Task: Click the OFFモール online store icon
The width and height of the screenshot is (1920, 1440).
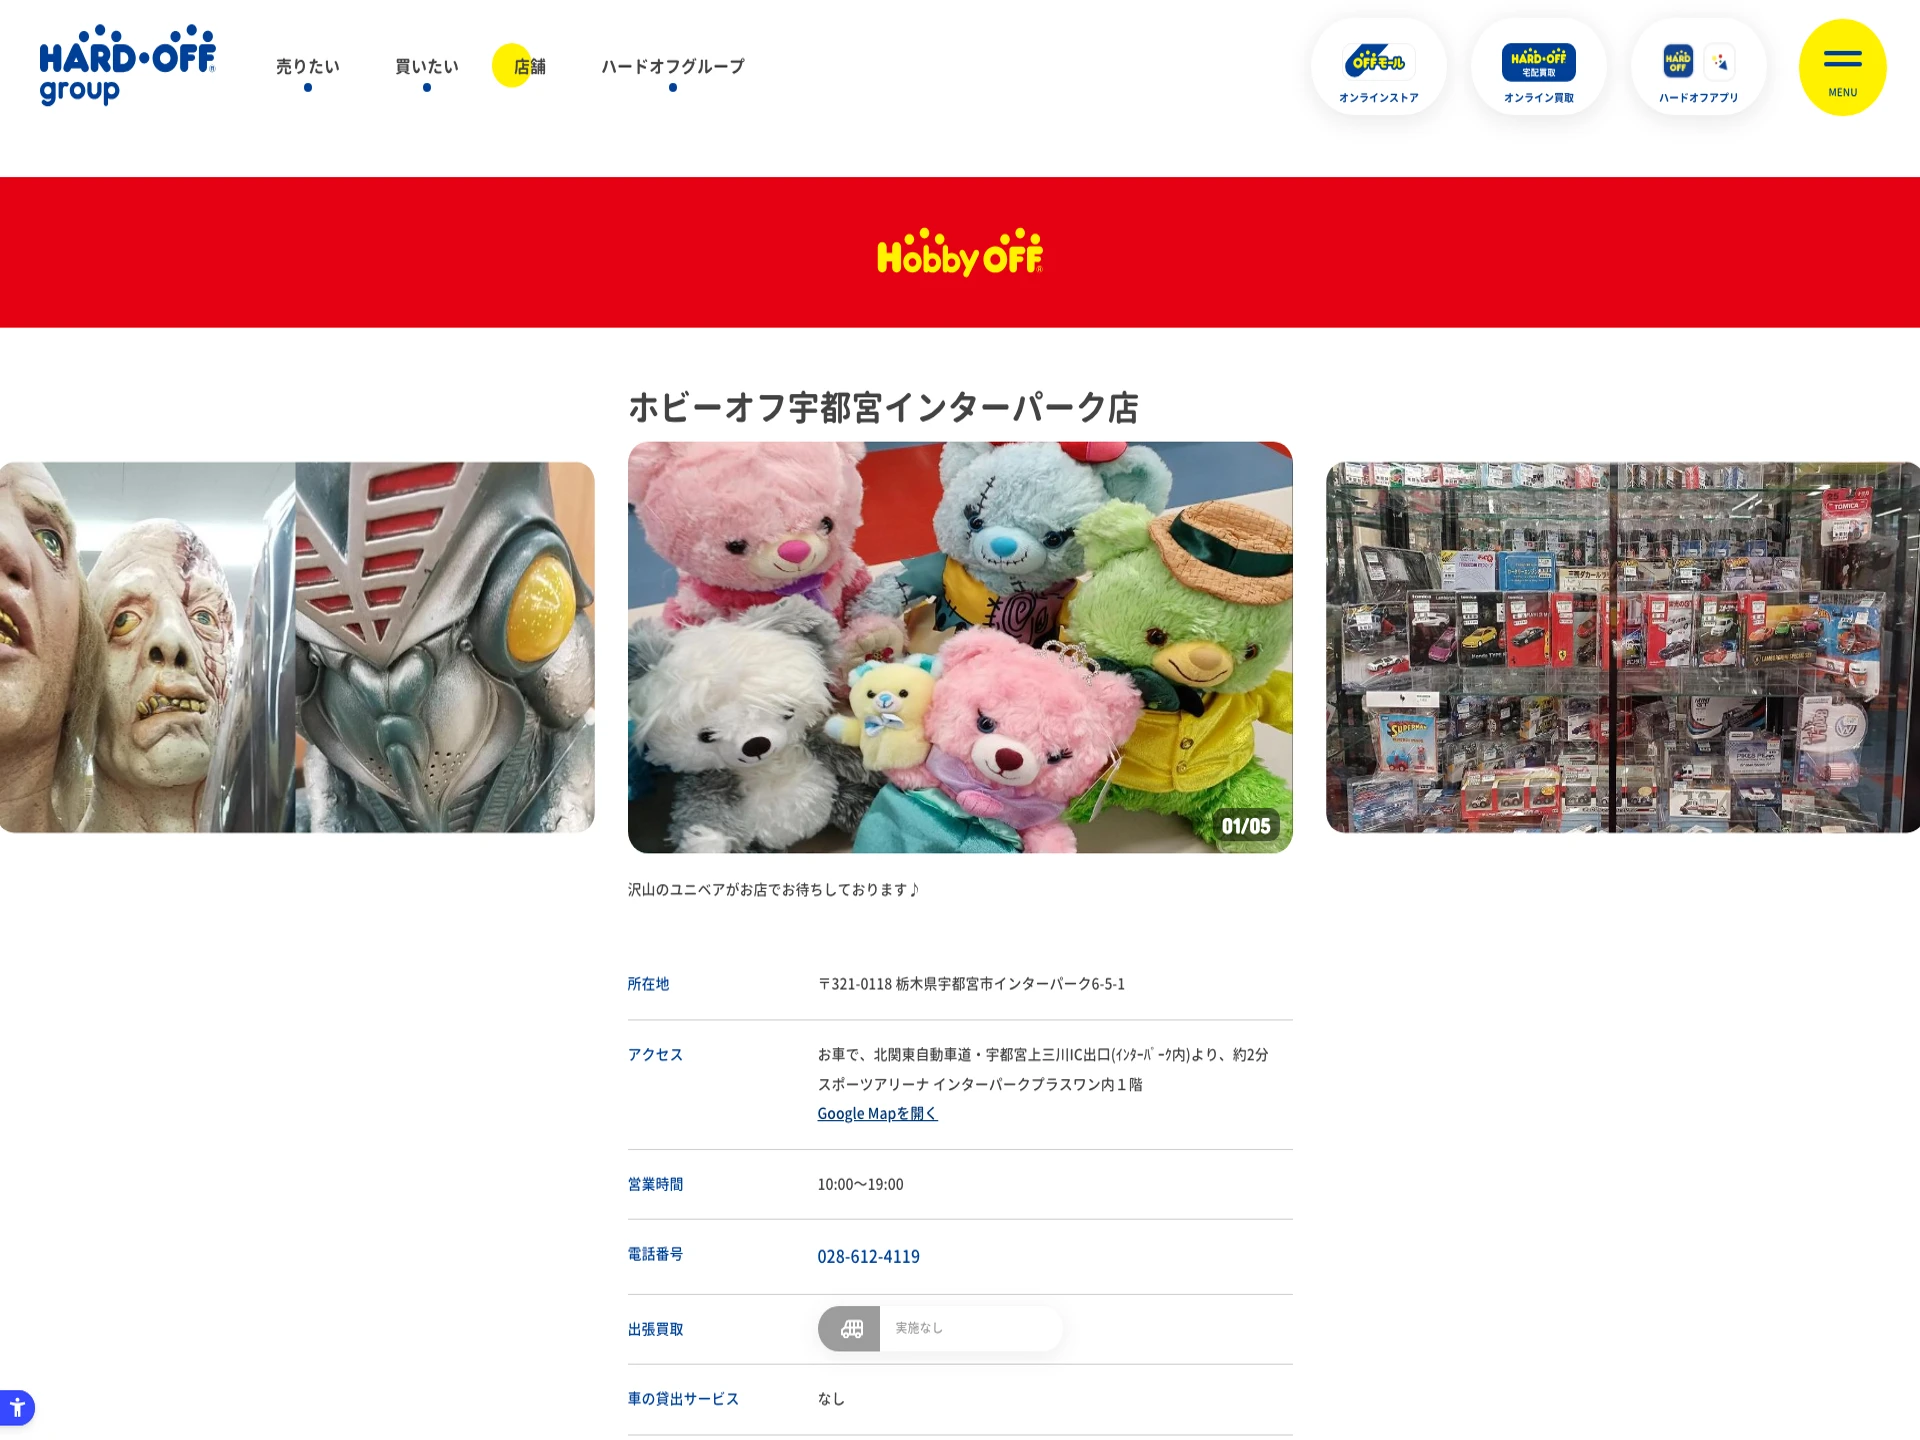Action: (1378, 62)
